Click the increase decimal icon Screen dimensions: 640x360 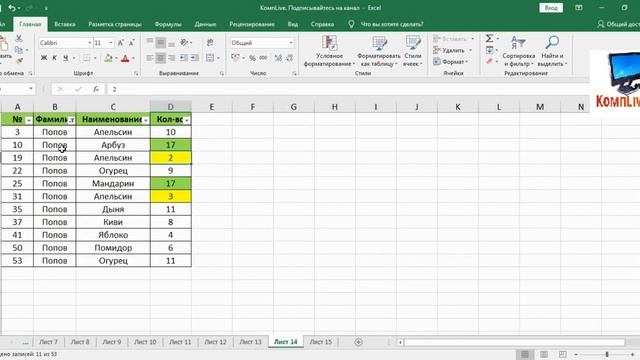278,58
